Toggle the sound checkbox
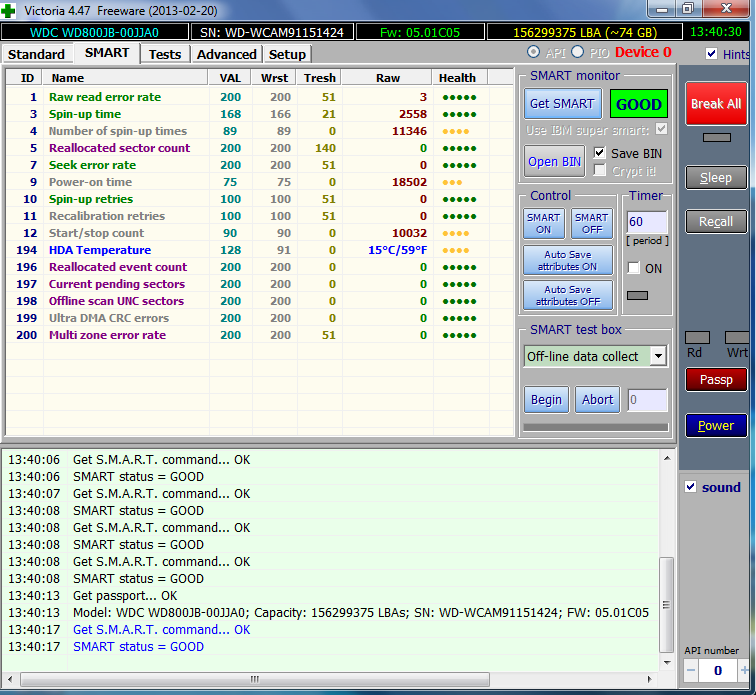 (691, 487)
